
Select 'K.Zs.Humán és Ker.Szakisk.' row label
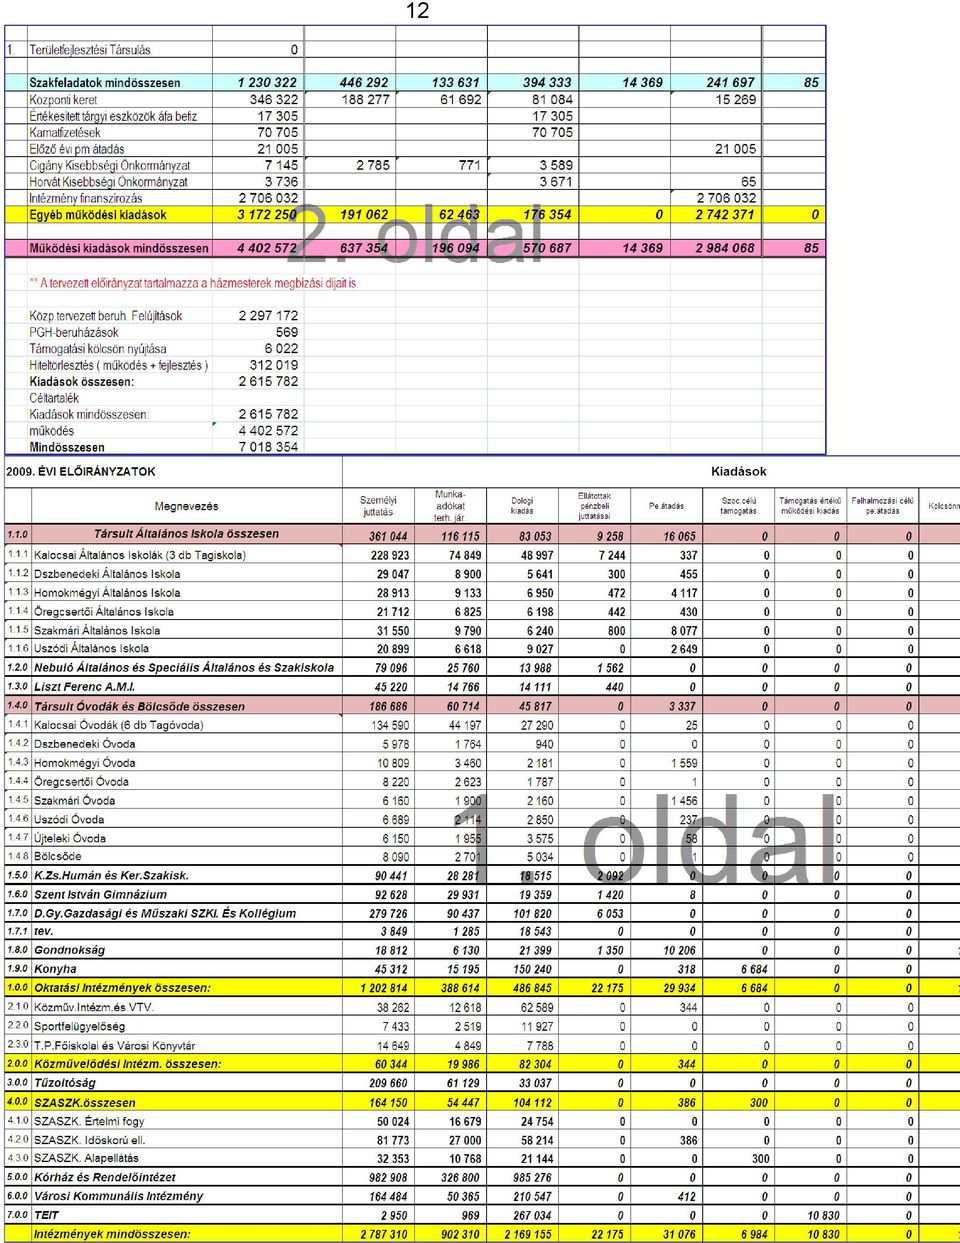point(111,876)
